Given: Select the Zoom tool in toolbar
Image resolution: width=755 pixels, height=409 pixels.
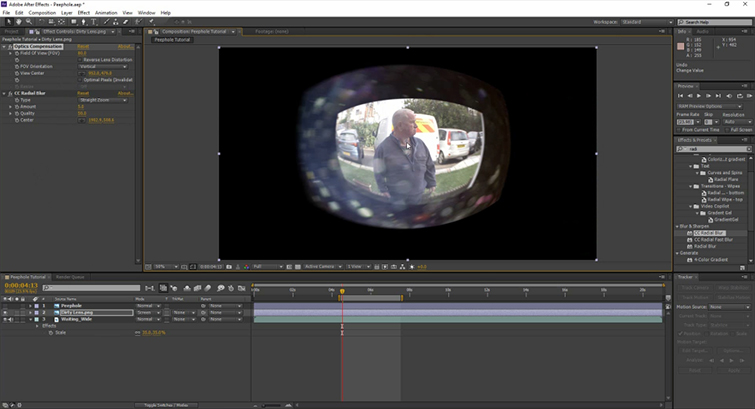Looking at the screenshot, I should (x=30, y=21).
